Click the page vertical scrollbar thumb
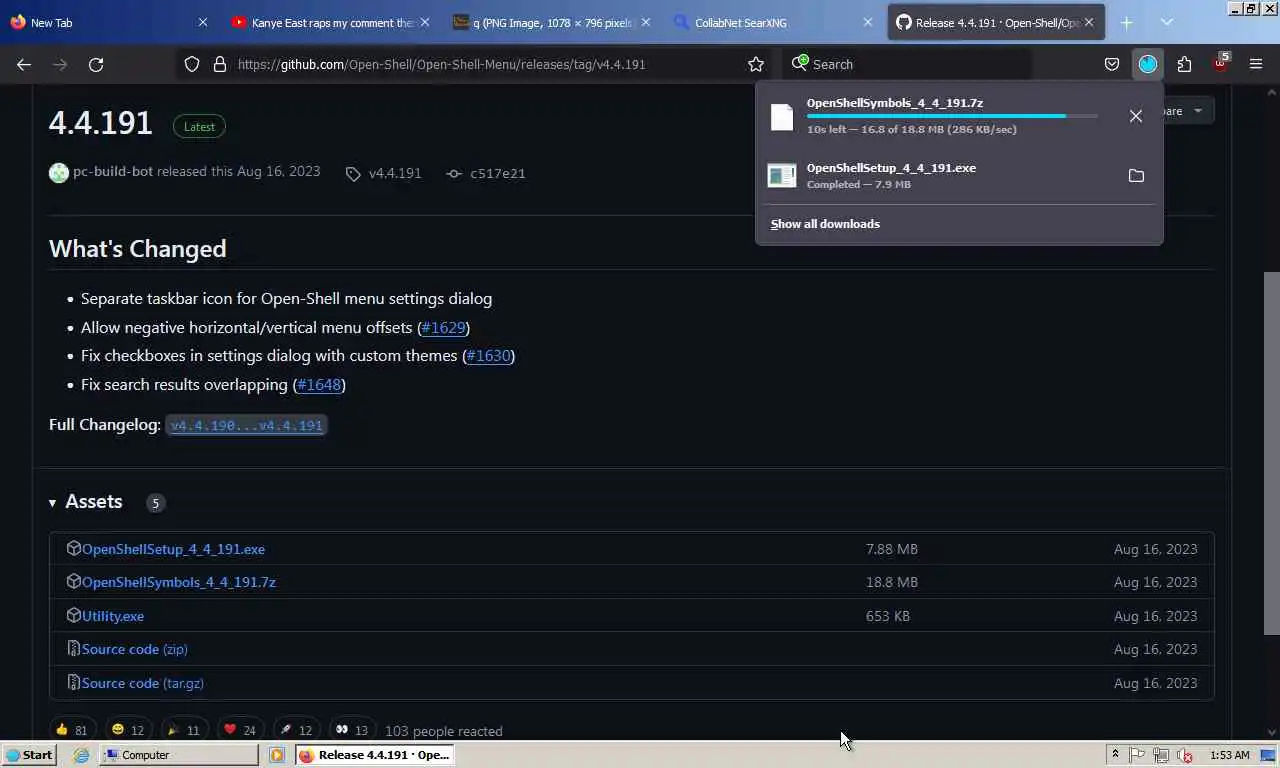 pyautogui.click(x=1272, y=452)
